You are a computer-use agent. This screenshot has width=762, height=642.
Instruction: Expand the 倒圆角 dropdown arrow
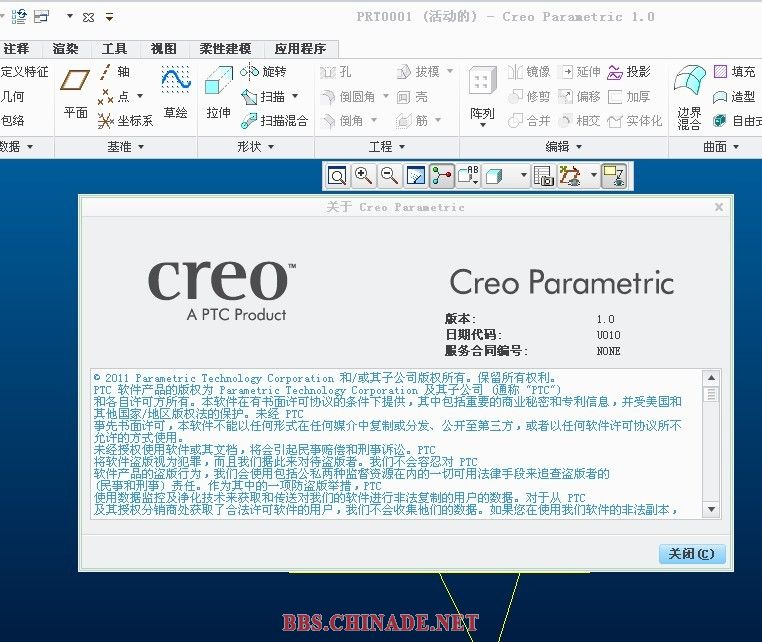coord(386,96)
